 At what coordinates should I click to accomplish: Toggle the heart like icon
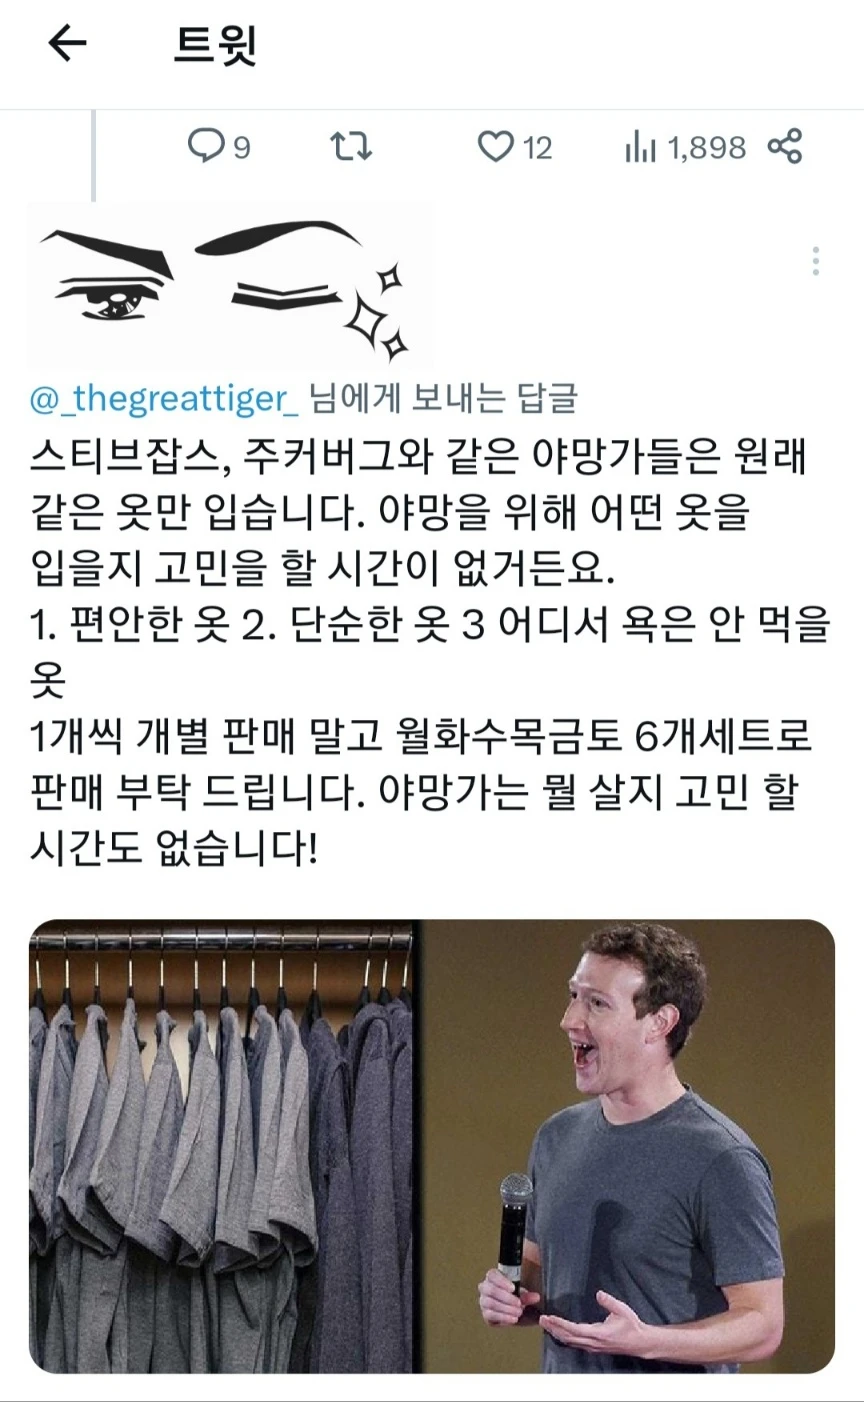point(495,147)
